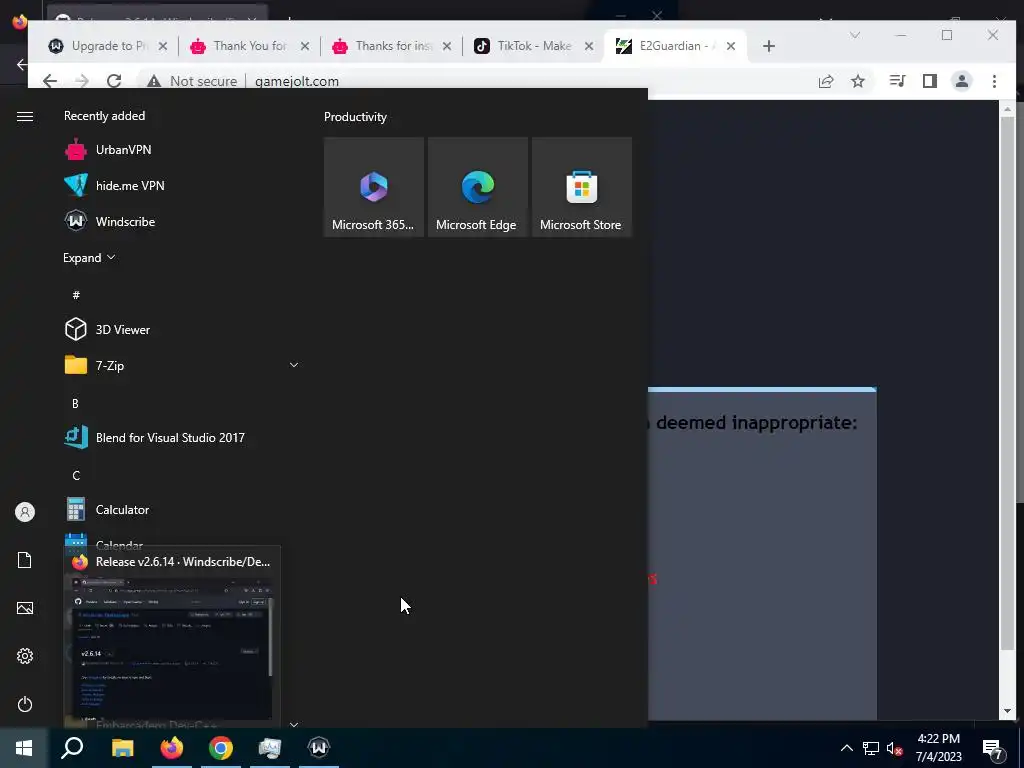Open Windscribe taskbar icon
This screenshot has height=768, width=1024.
click(319, 748)
